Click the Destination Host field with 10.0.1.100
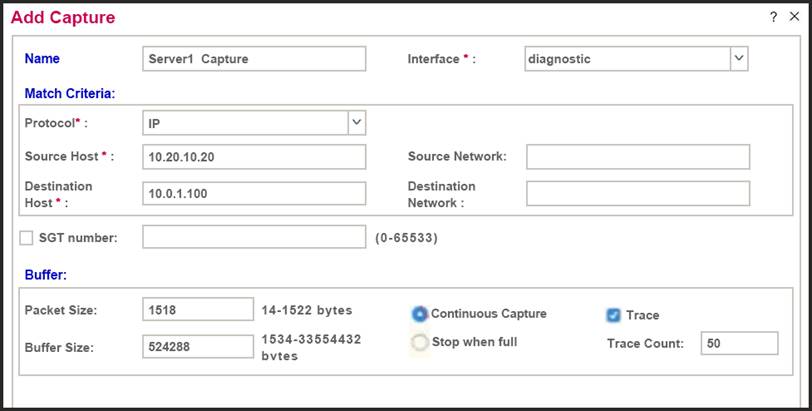This screenshot has height=411, width=812. click(254, 193)
